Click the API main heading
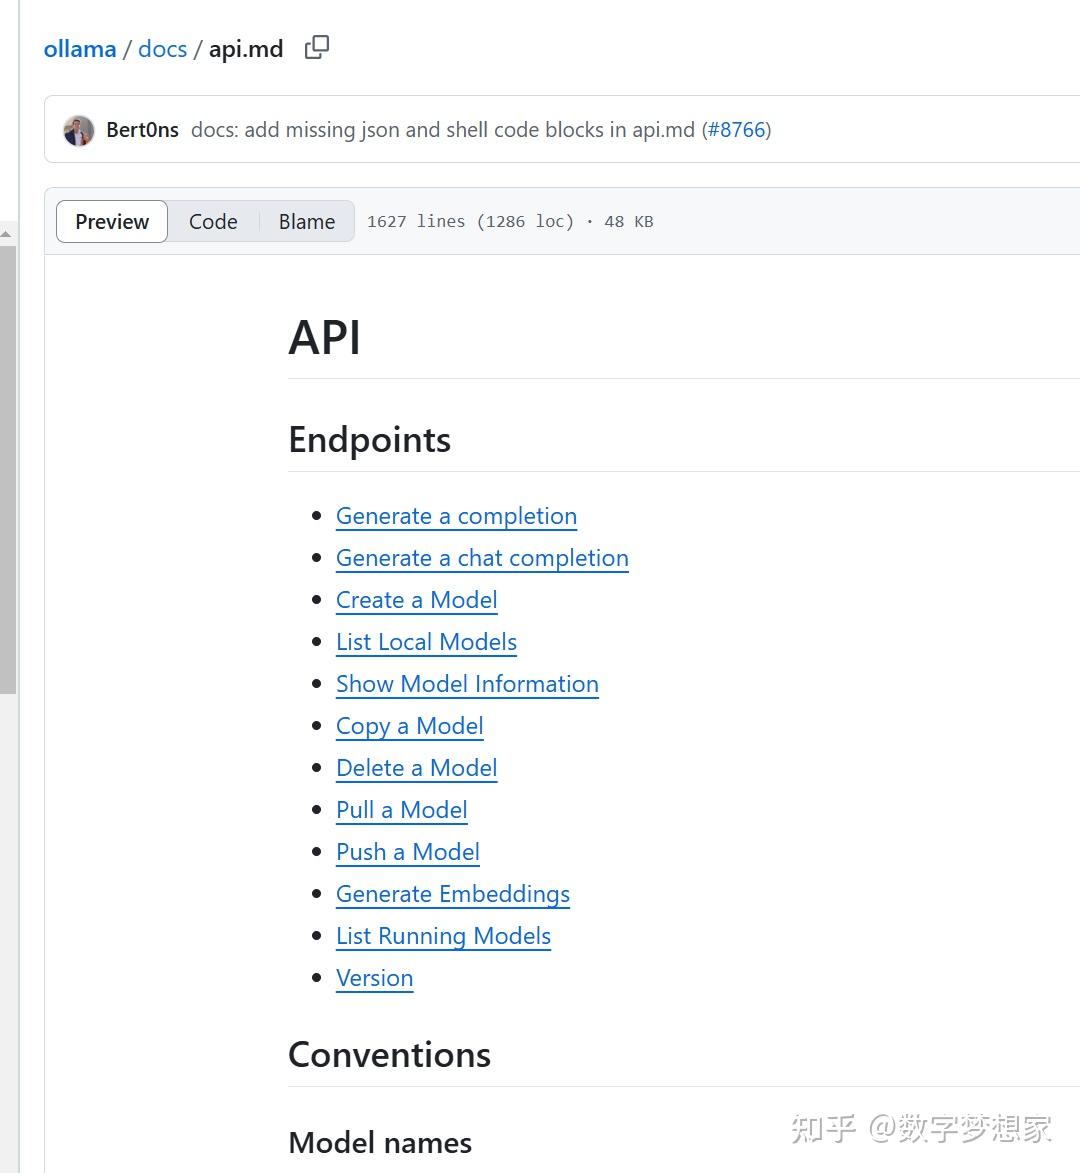This screenshot has width=1080, height=1173. 325,337
